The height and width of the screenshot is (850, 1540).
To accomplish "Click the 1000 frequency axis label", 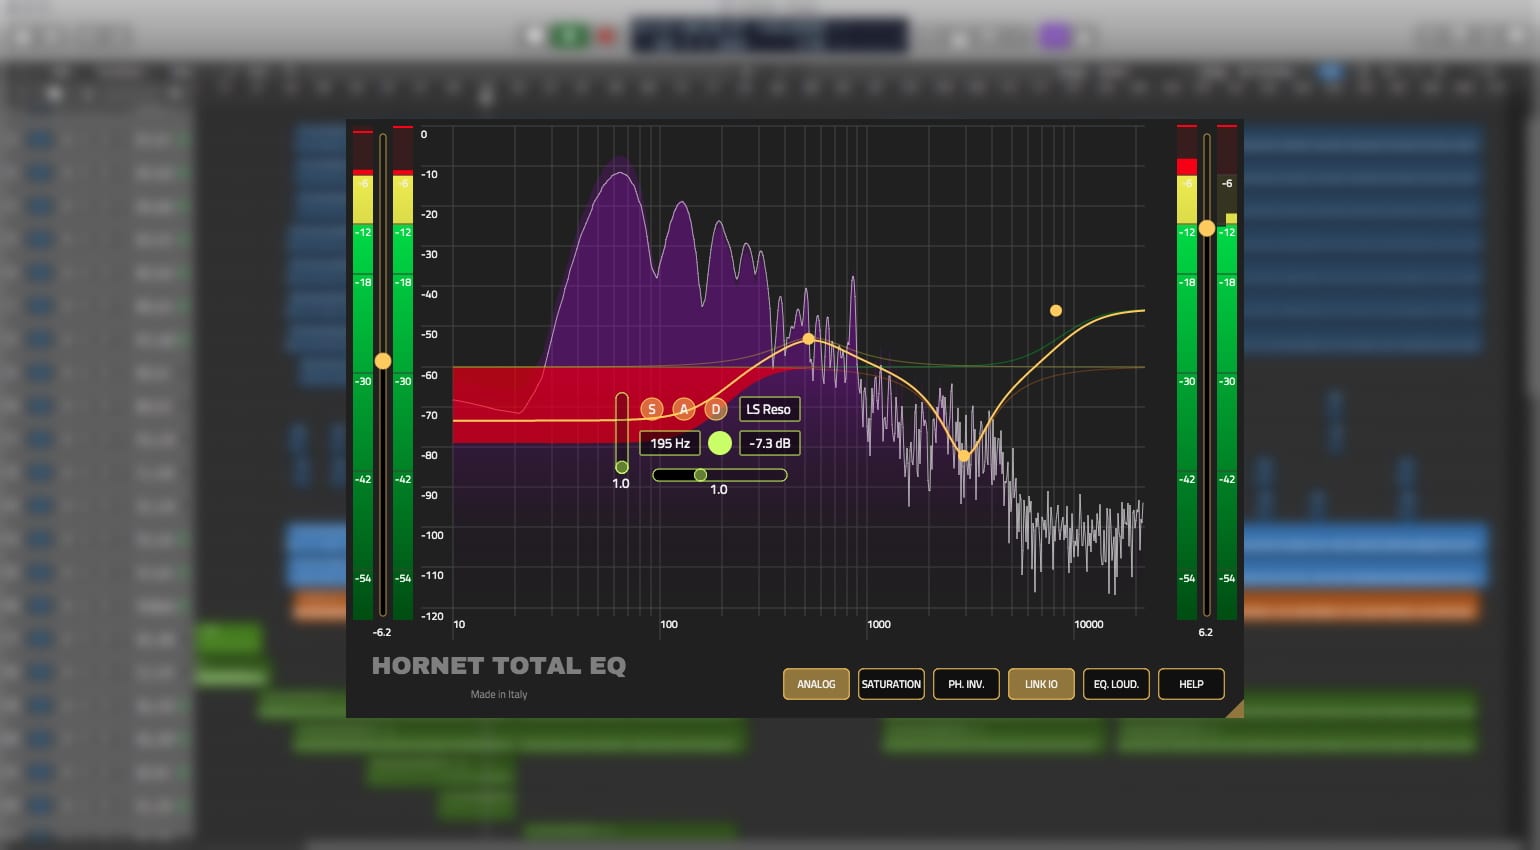I will pyautogui.click(x=879, y=624).
